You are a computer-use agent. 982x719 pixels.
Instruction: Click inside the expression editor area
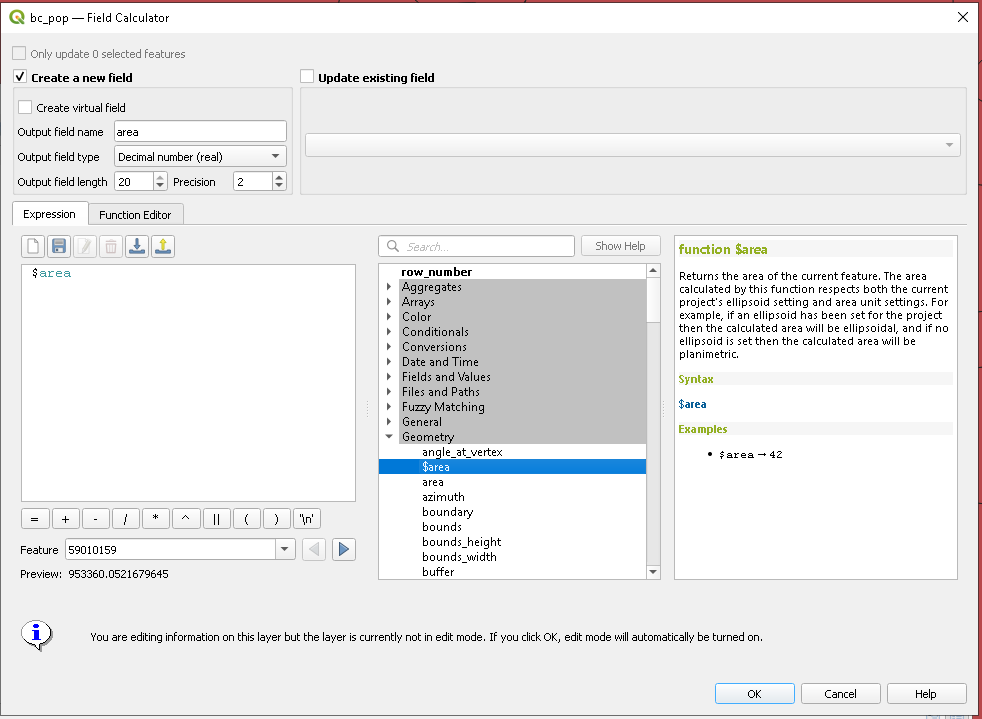pos(189,383)
